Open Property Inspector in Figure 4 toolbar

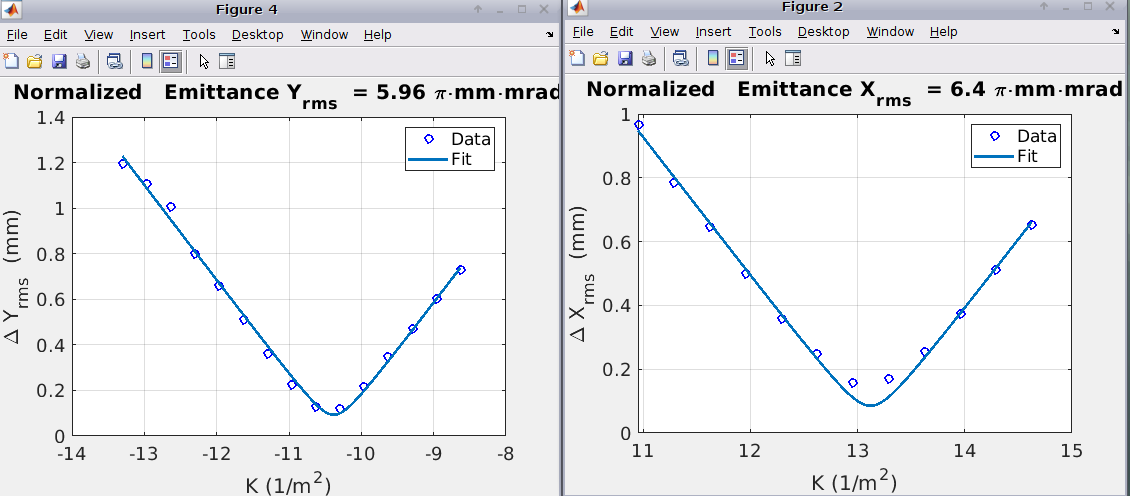[227, 61]
